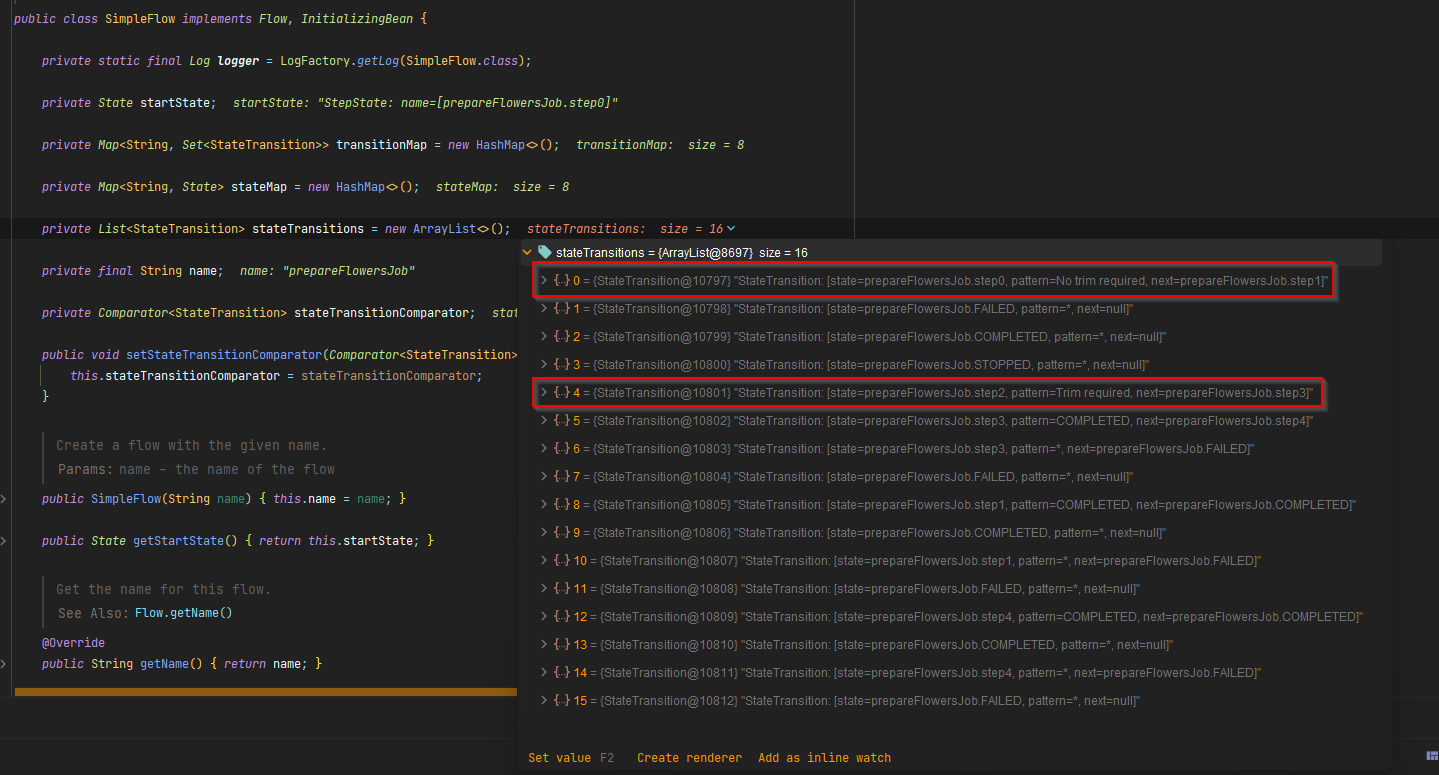
Task: Expand element 9 FAILED transition entry
Action: click(545, 532)
